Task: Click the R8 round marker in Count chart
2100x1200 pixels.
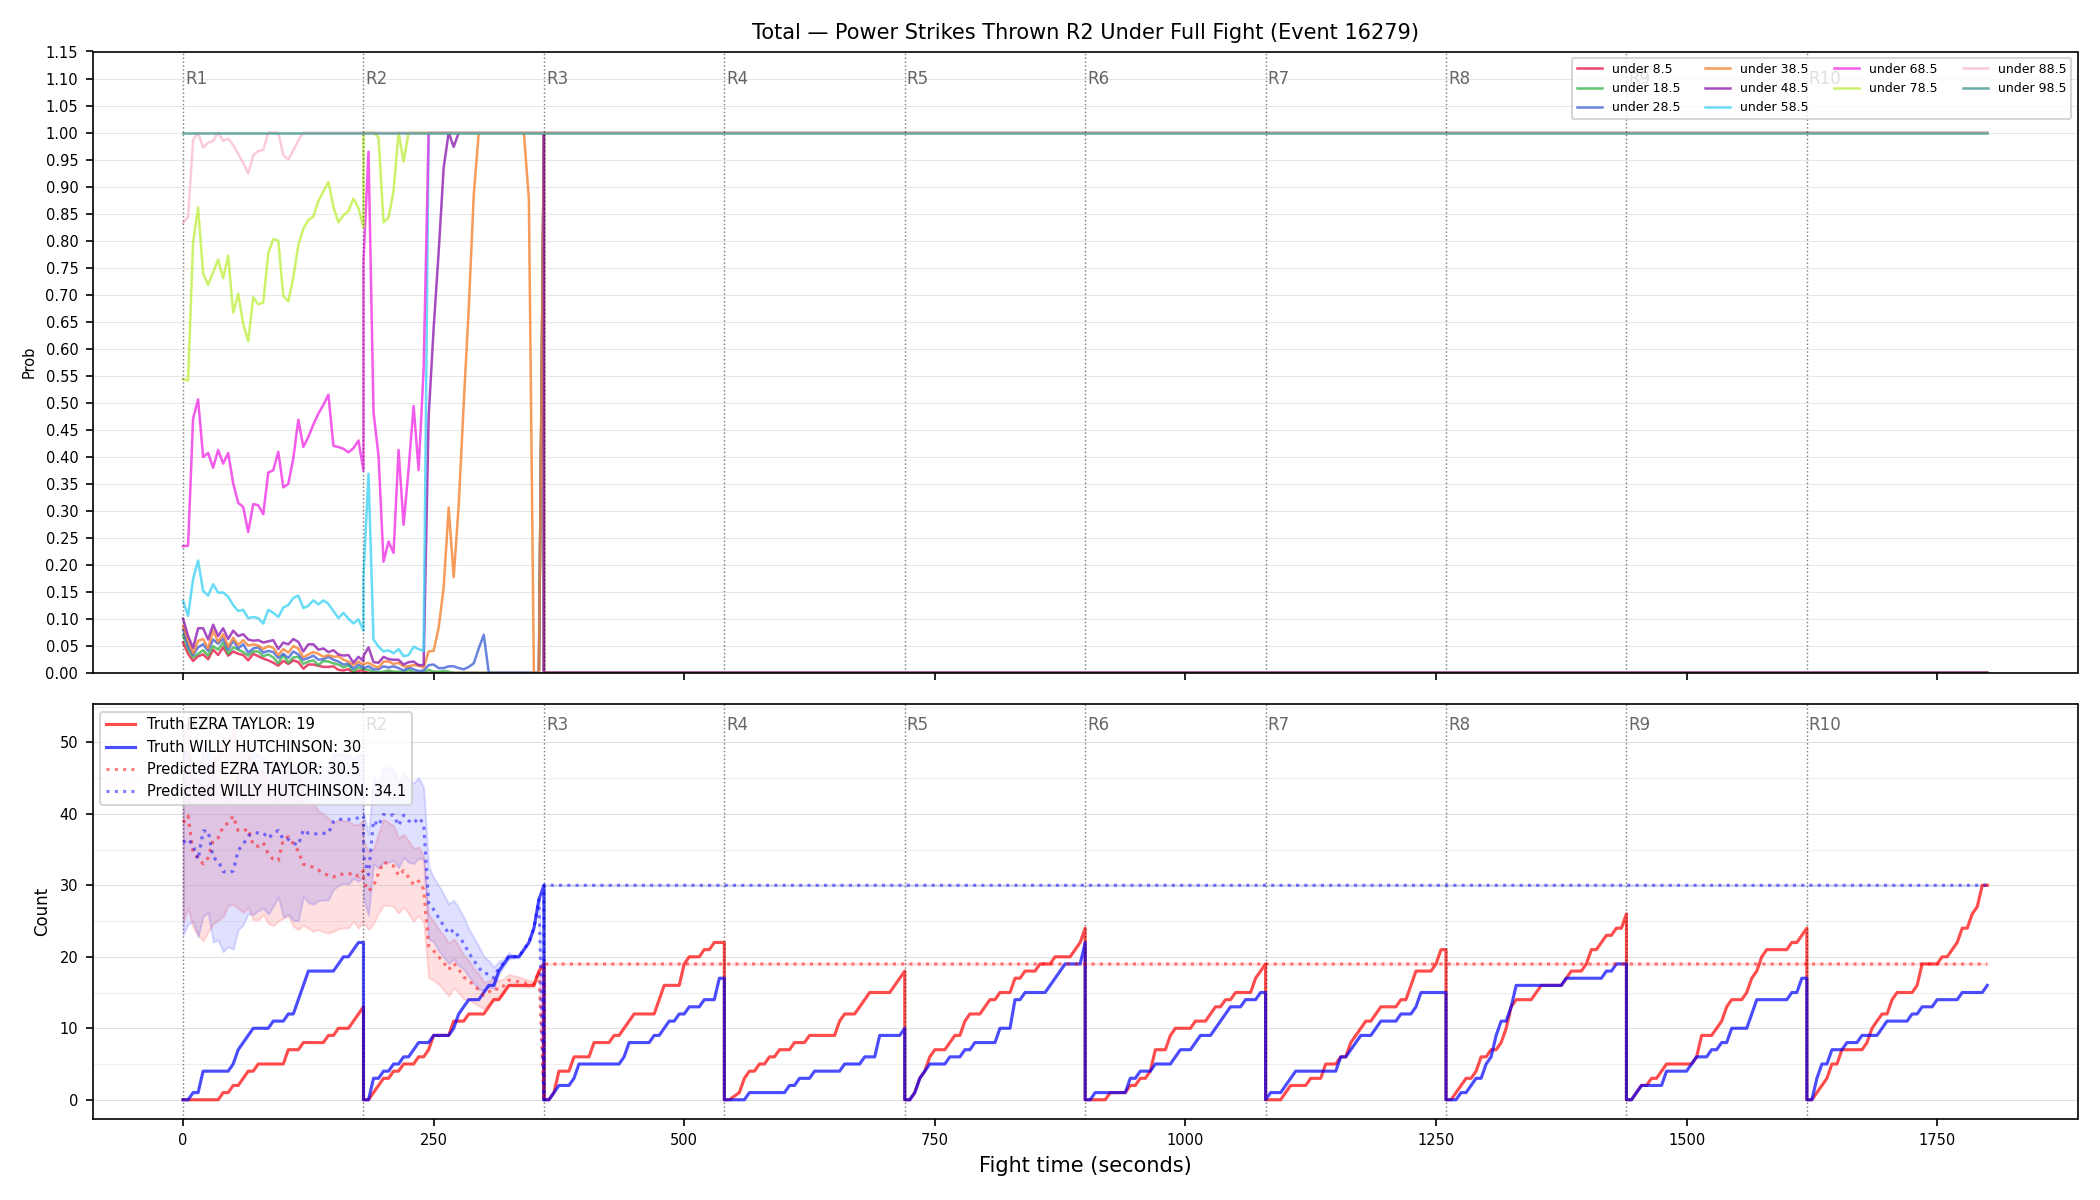Action: 1459,724
